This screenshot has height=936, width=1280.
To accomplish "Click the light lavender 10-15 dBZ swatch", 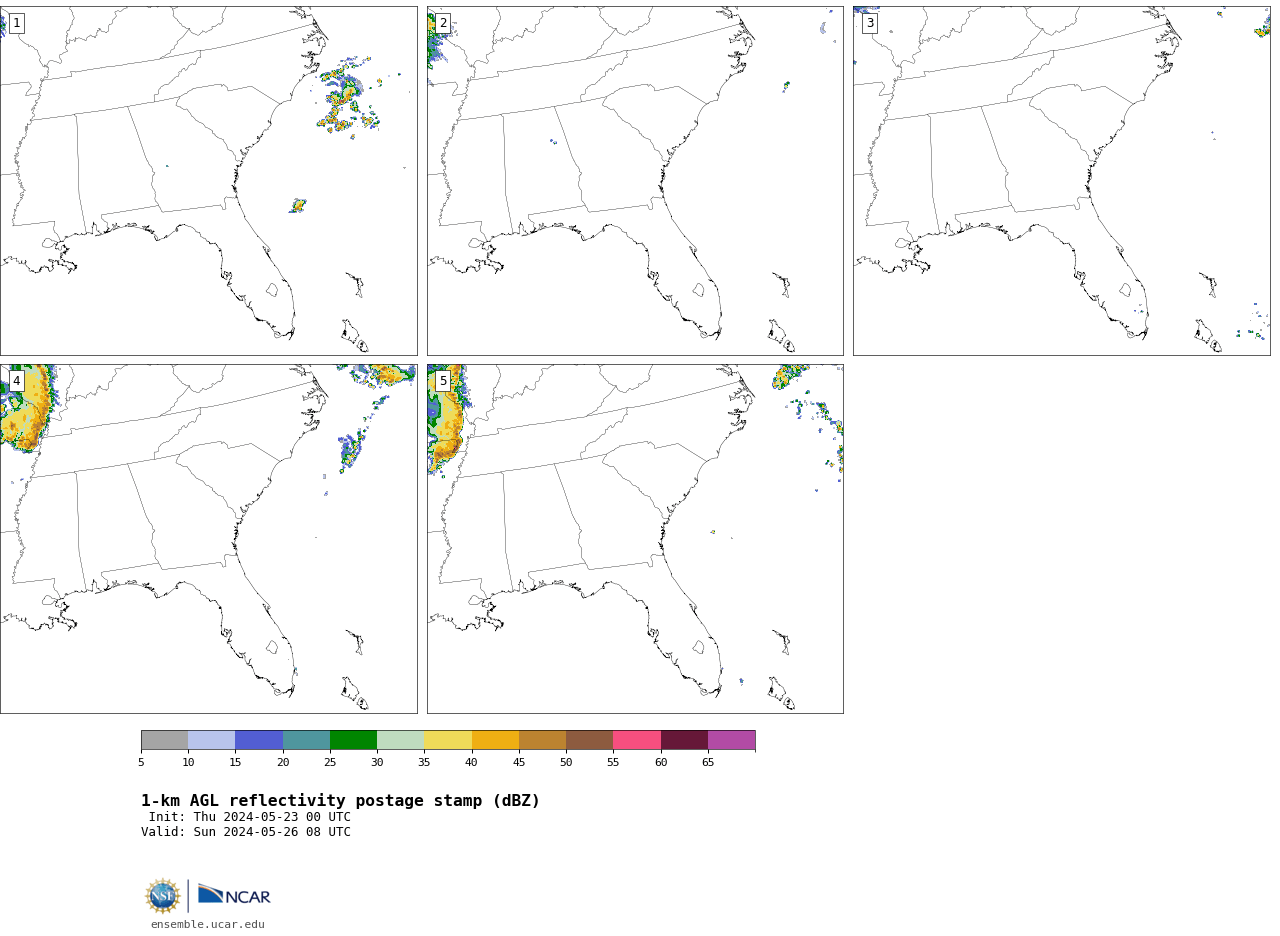I will pyautogui.click(x=211, y=740).
